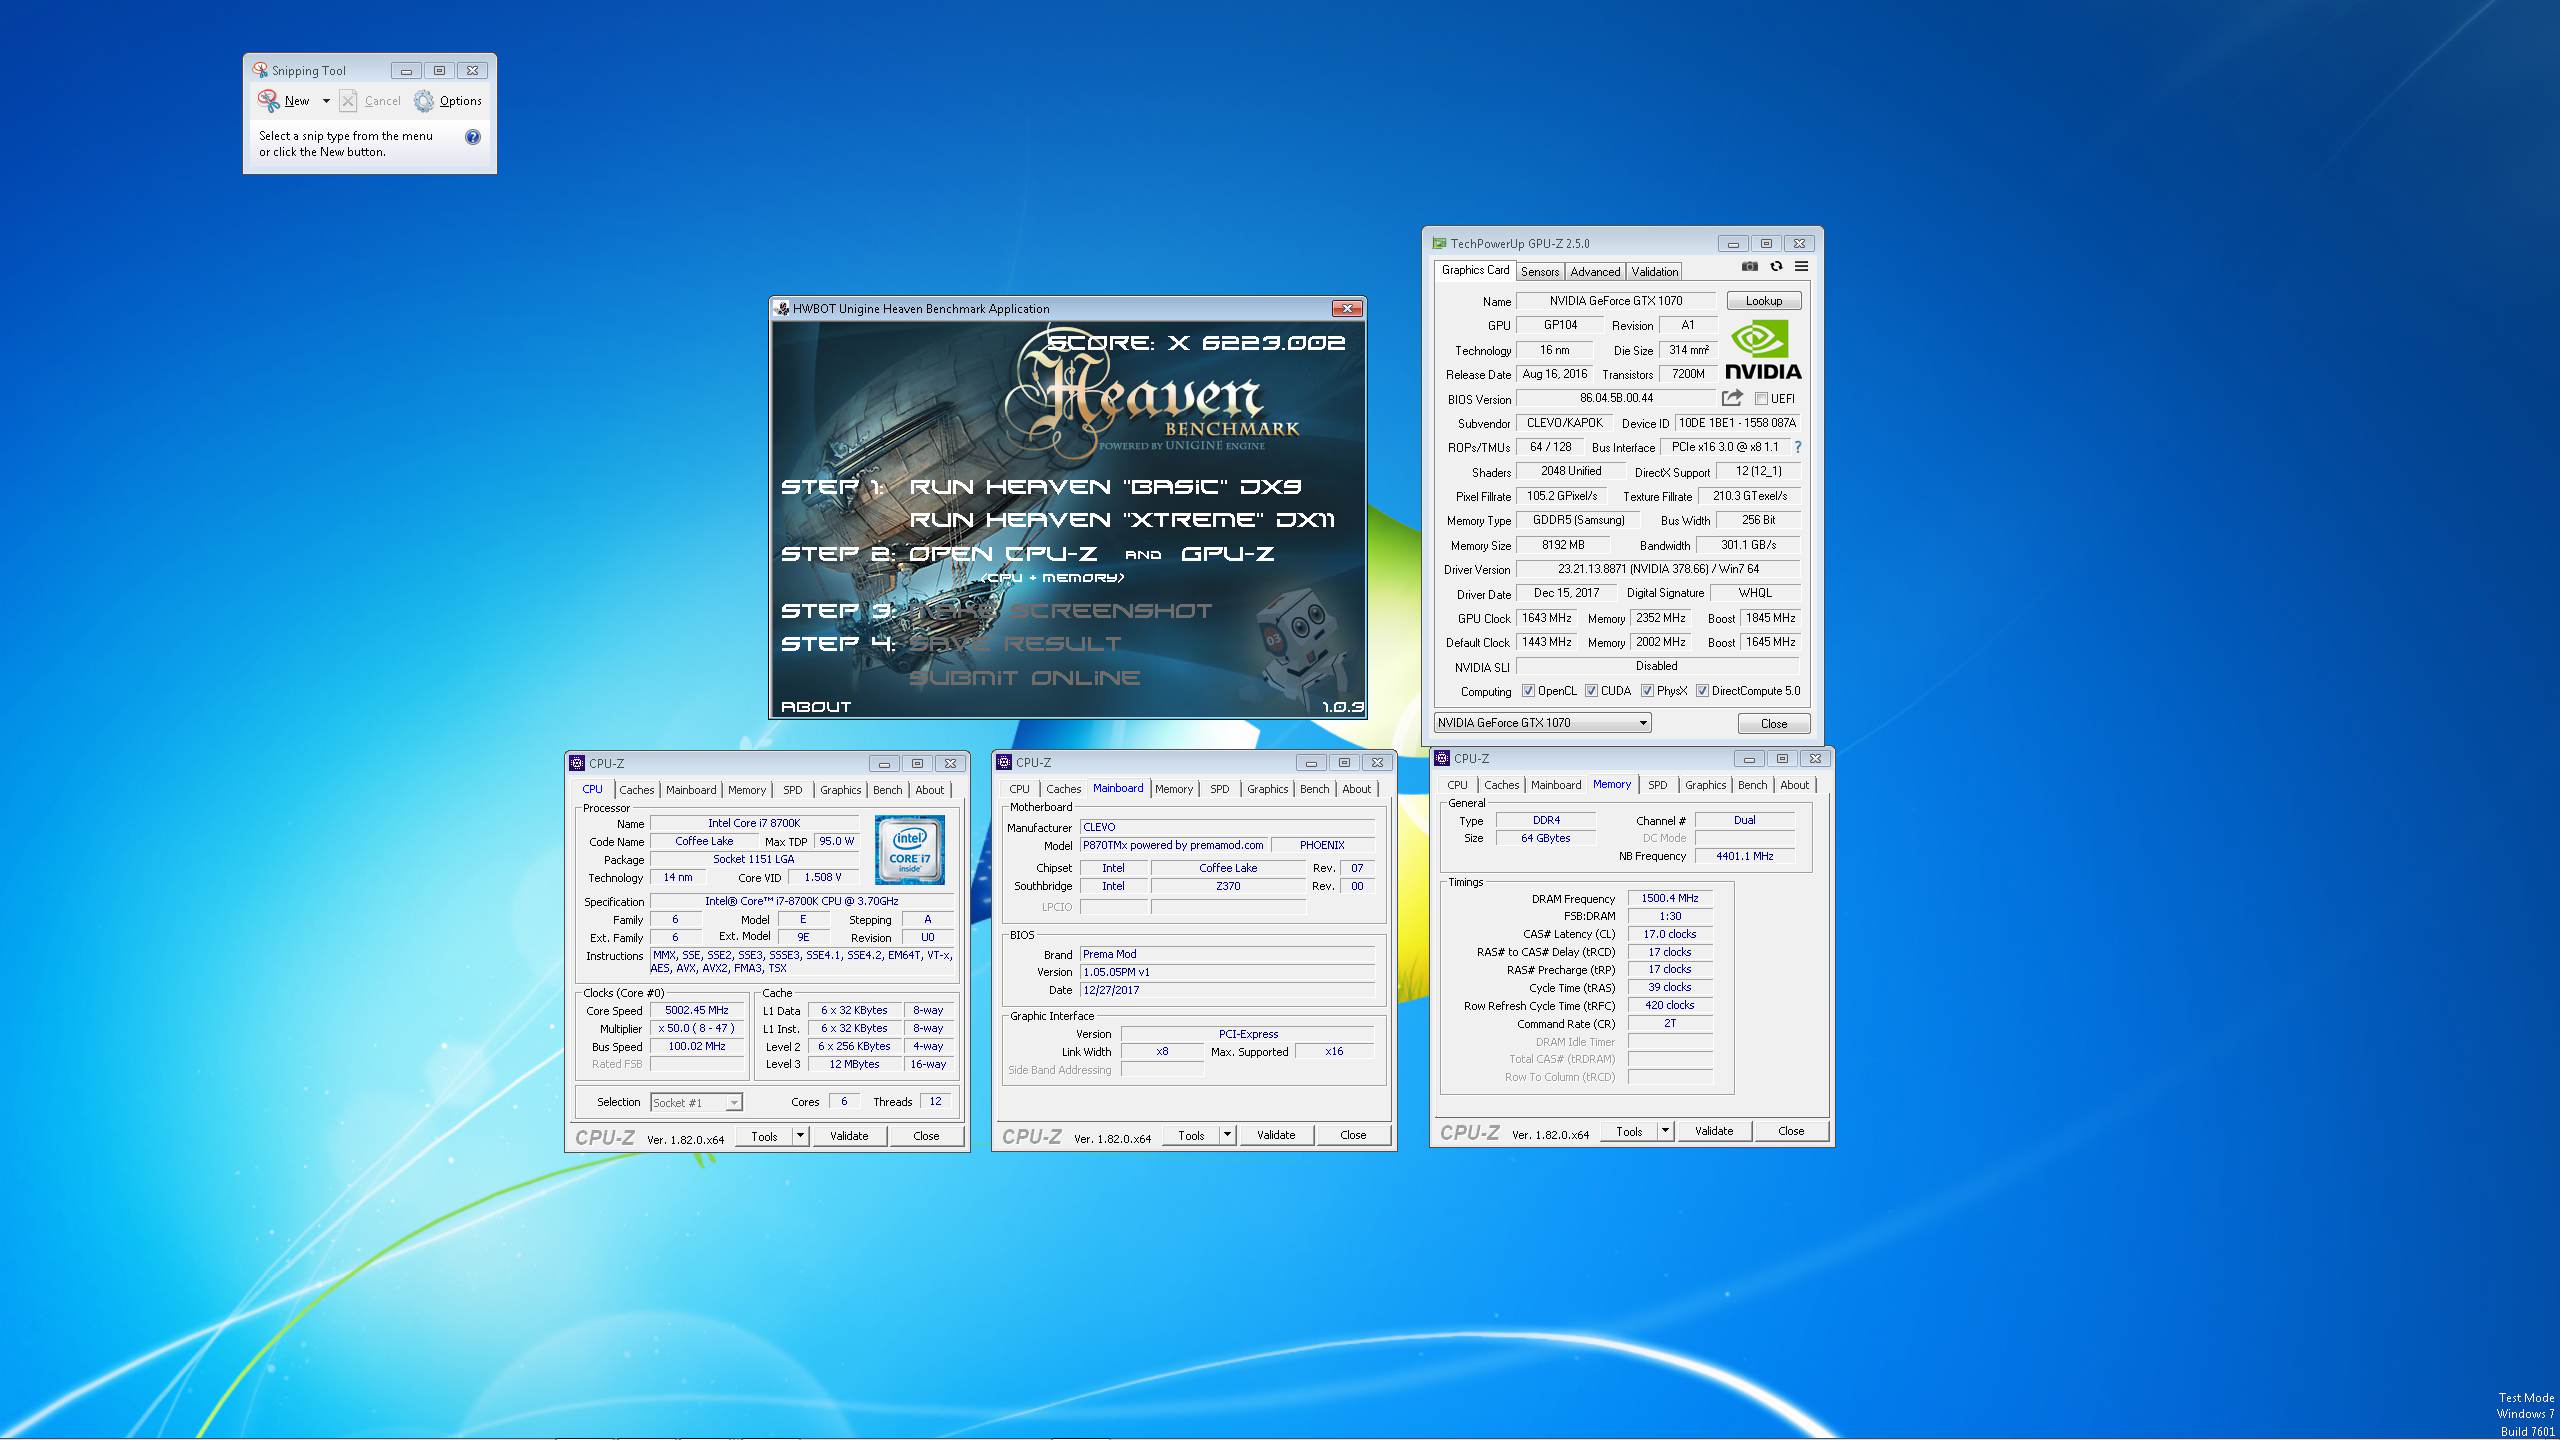Click Save Result in Heaven Benchmark
2560x1440 pixels.
pyautogui.click(x=1015, y=644)
